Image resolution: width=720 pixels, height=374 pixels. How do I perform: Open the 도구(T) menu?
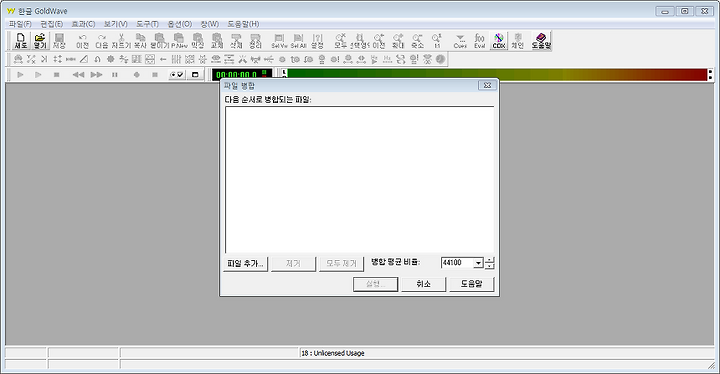147,24
